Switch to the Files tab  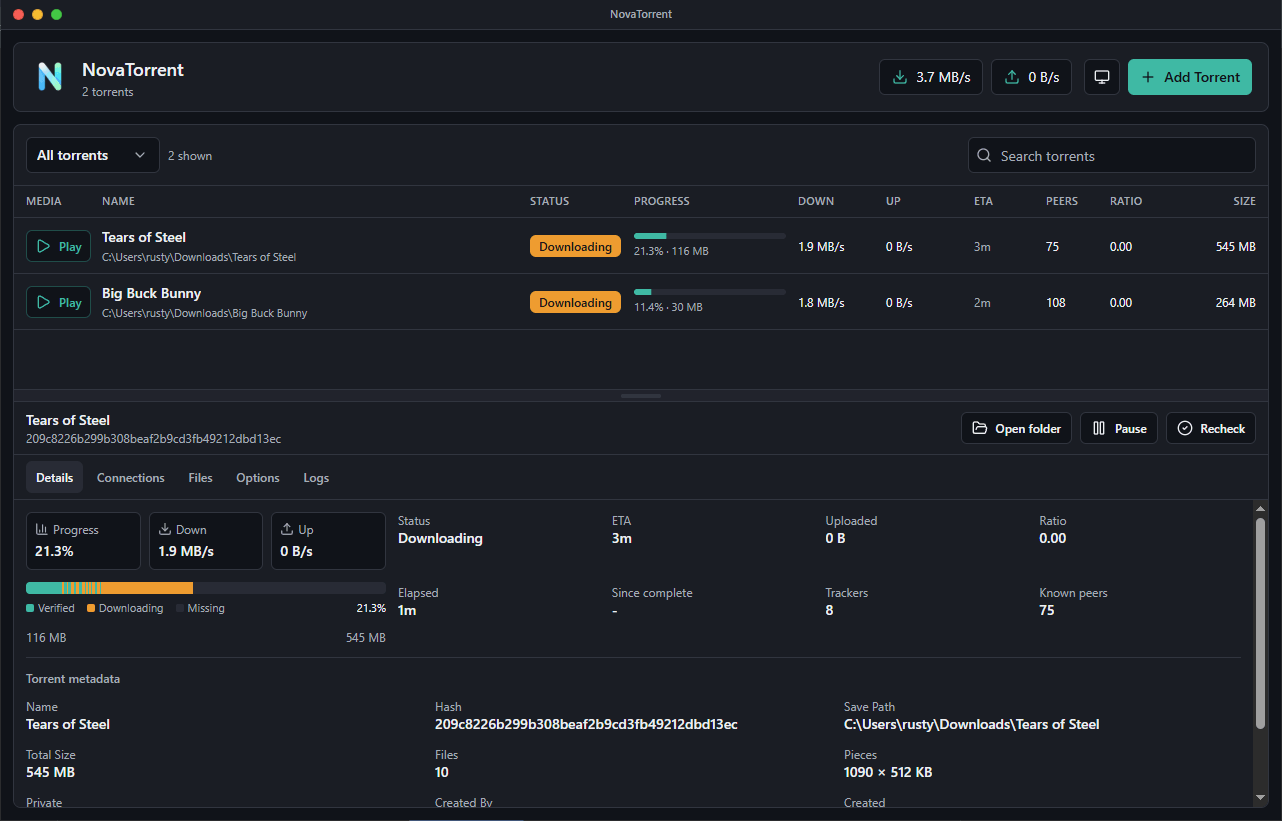point(200,478)
